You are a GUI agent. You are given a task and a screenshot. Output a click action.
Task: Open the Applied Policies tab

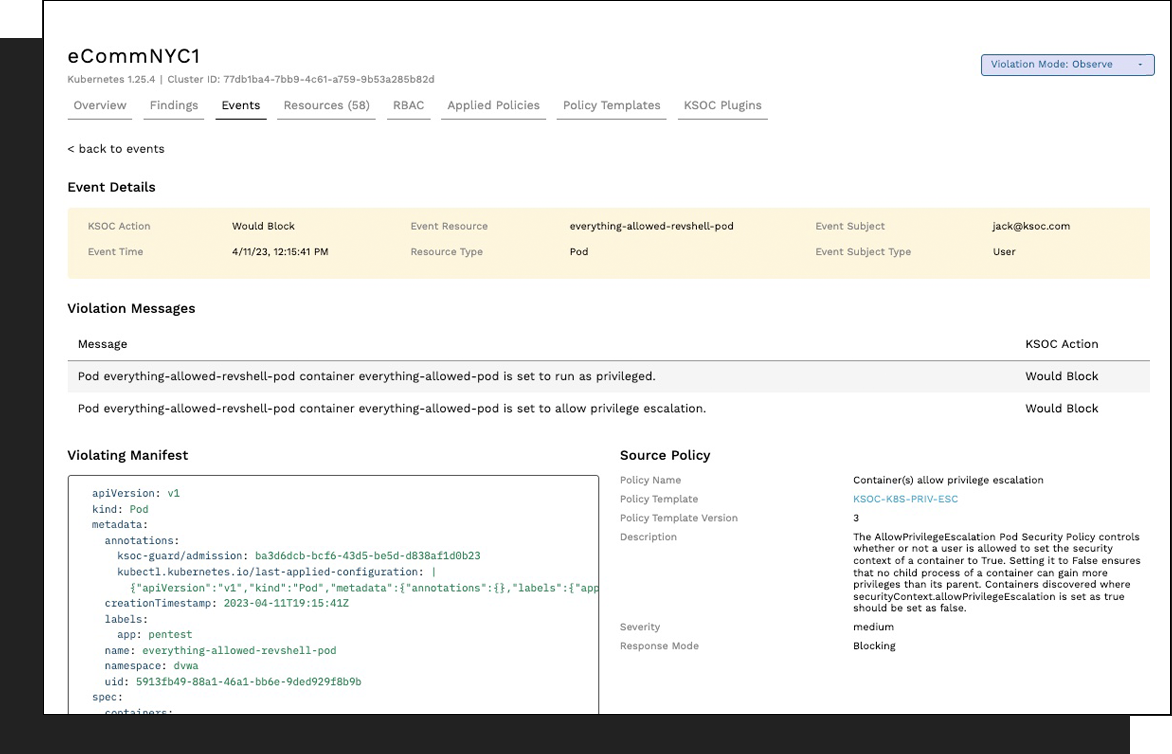pyautogui.click(x=493, y=105)
